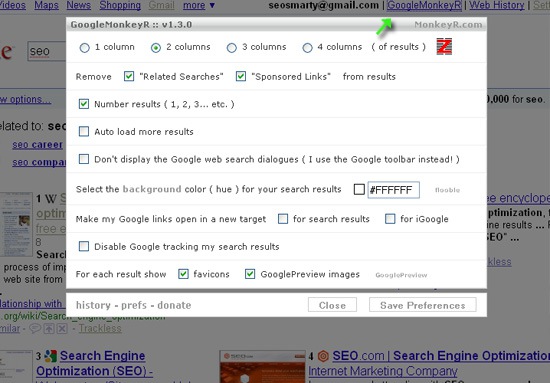Visit MonkeyR.com link in dialog header

click(448, 25)
